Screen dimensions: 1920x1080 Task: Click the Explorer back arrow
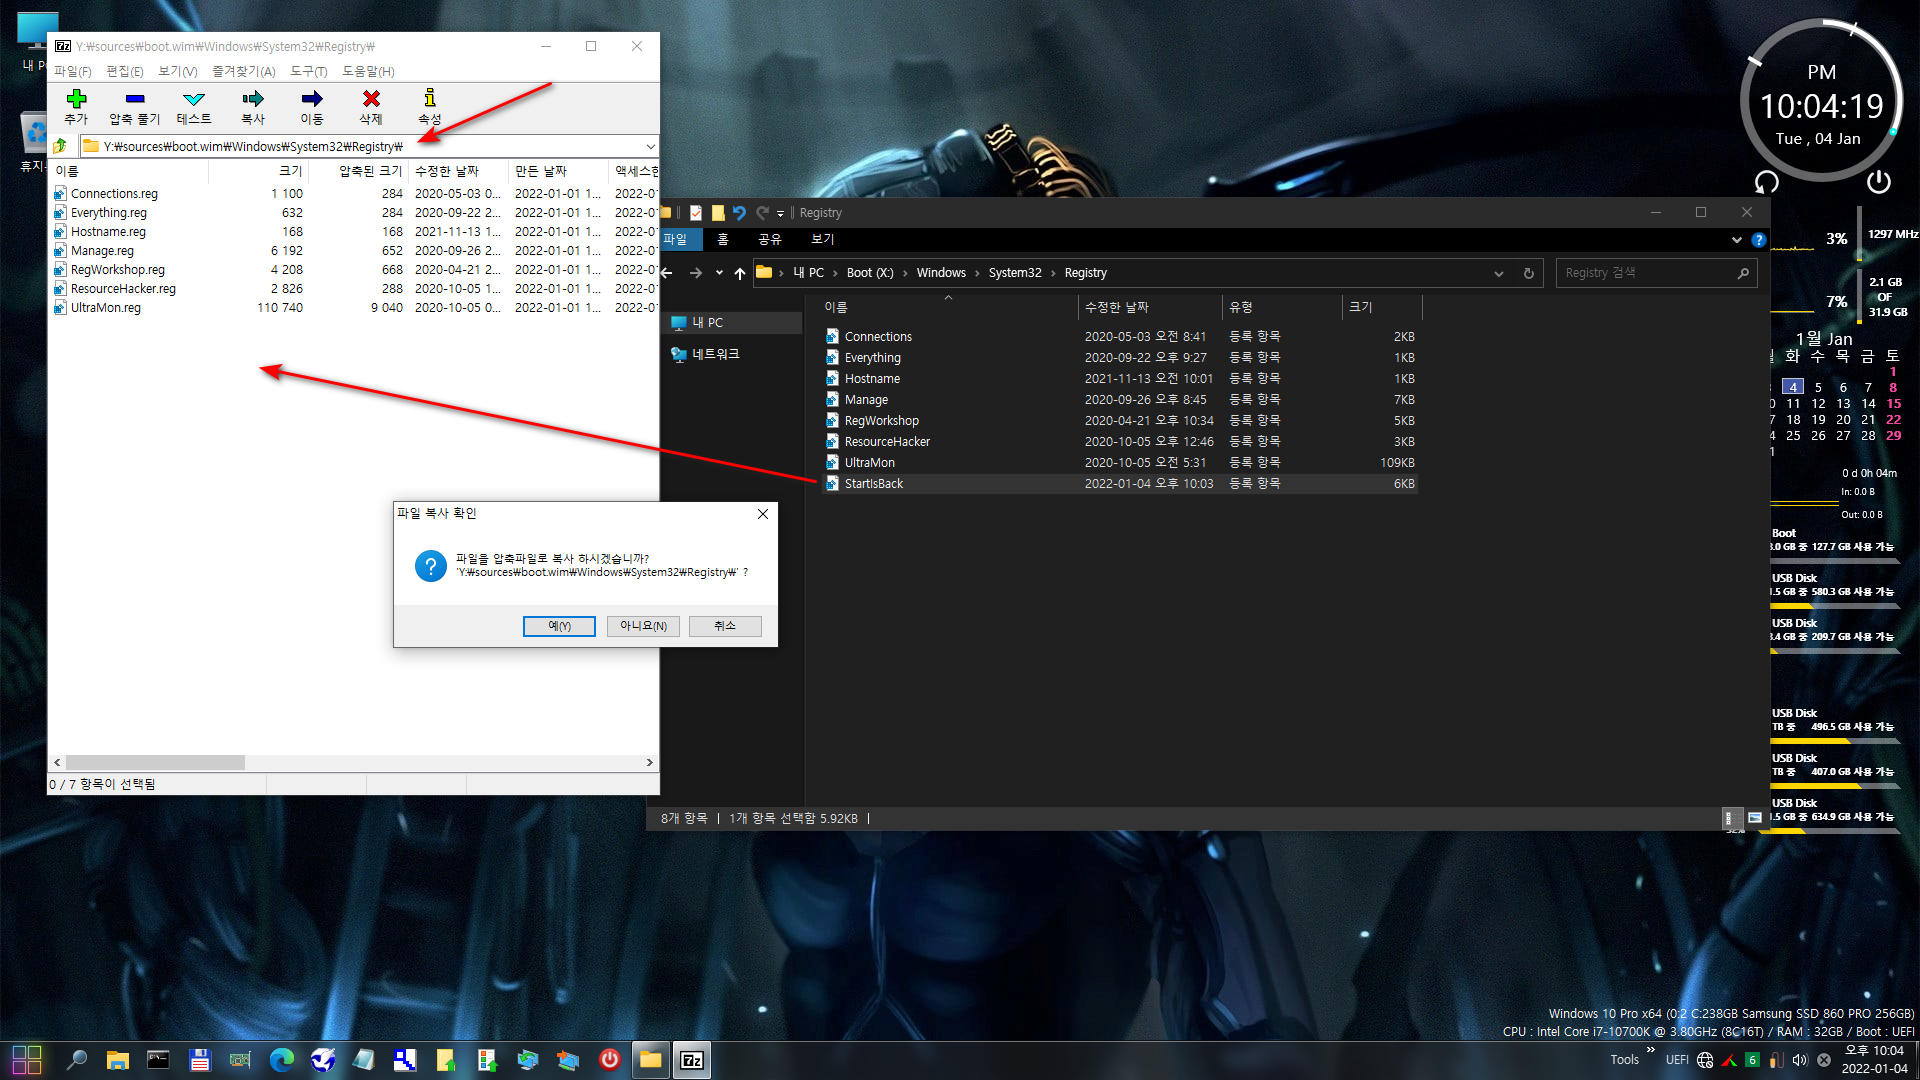(667, 273)
